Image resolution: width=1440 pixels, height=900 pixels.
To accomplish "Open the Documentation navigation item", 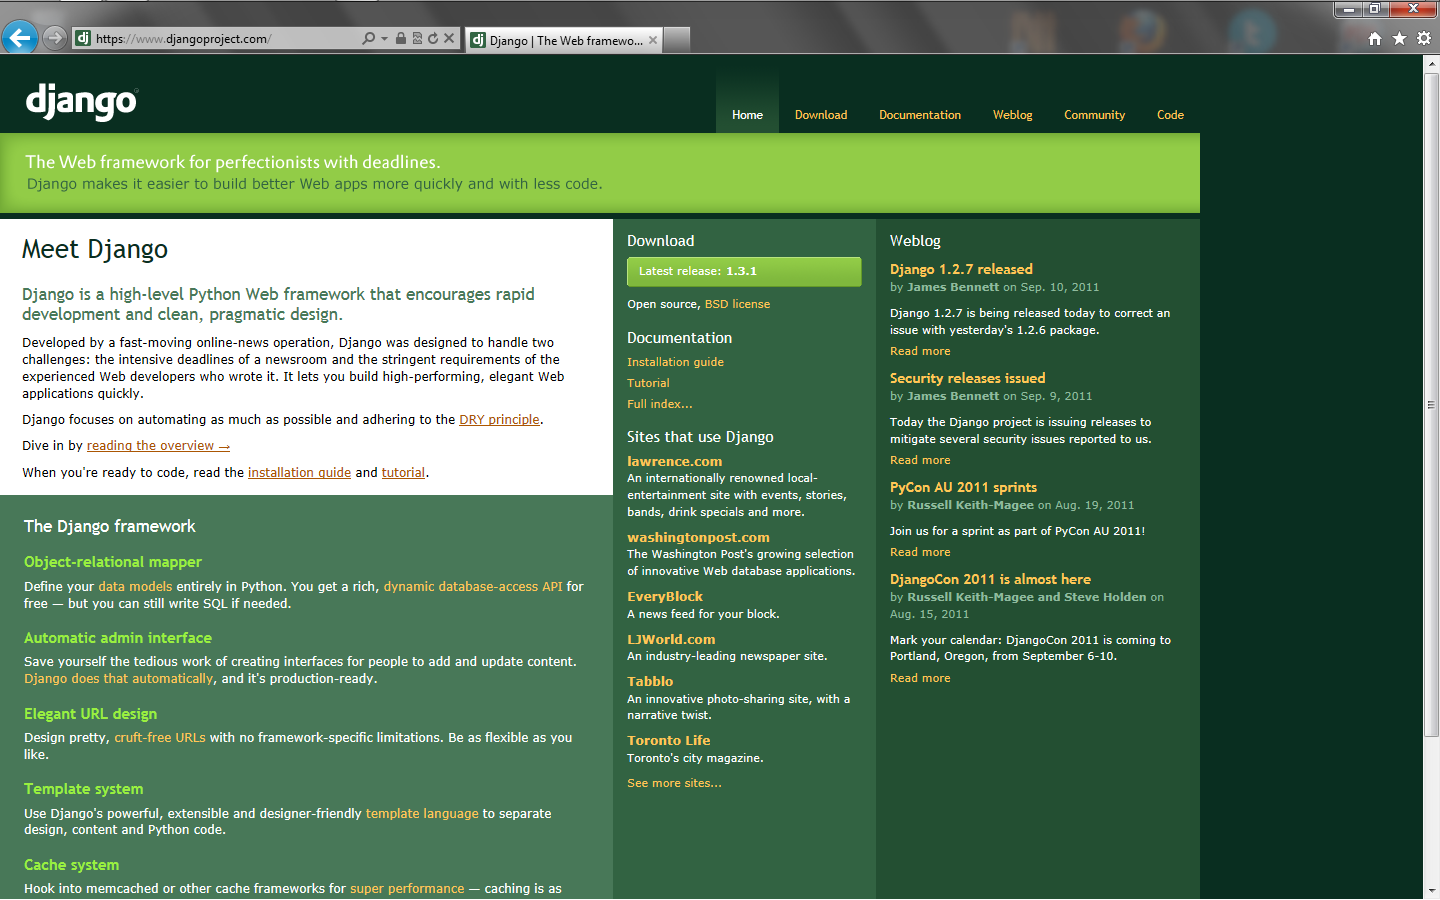I will pyautogui.click(x=920, y=115).
